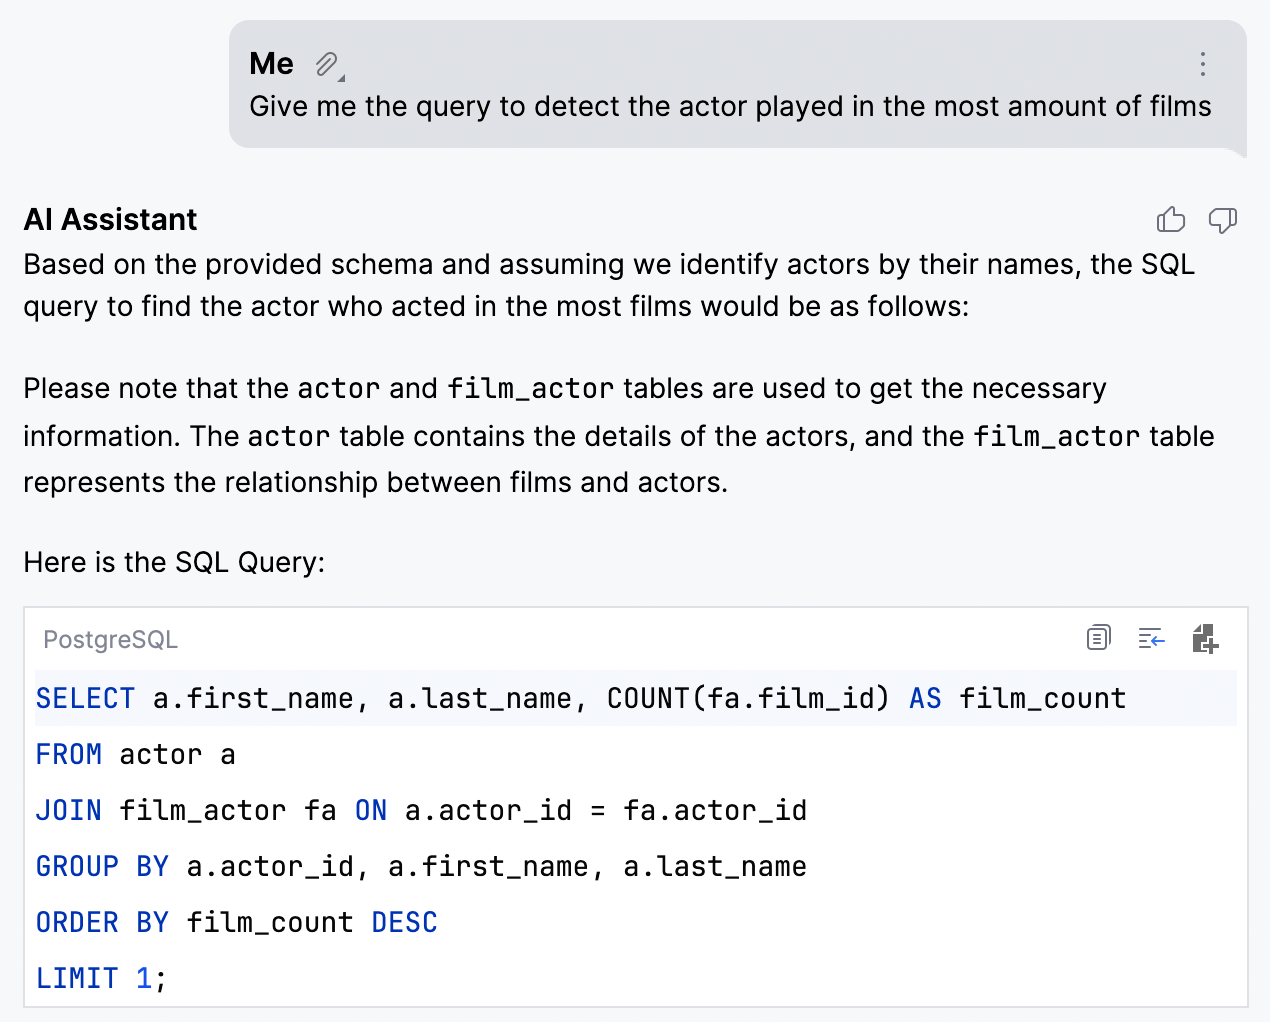Like the AI Assistant response with thumbs up
The image size is (1270, 1022).
(x=1171, y=220)
